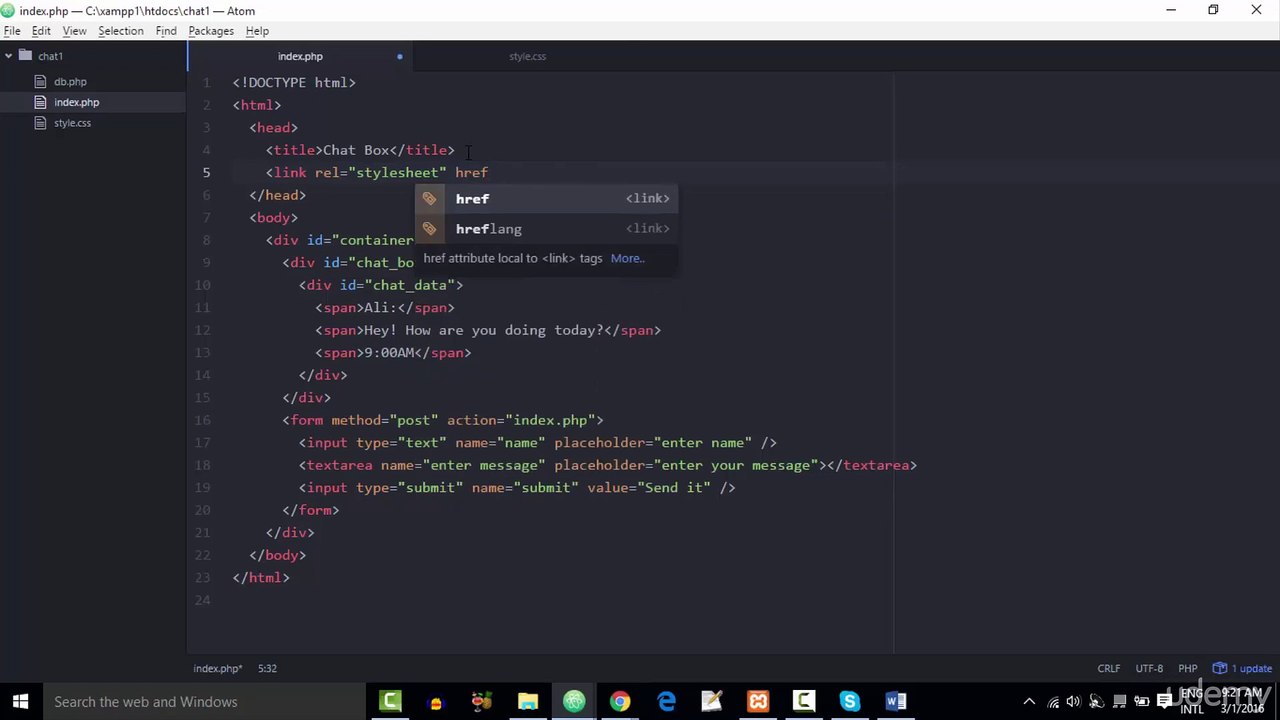Click the file icon next to index.php

coord(40,102)
